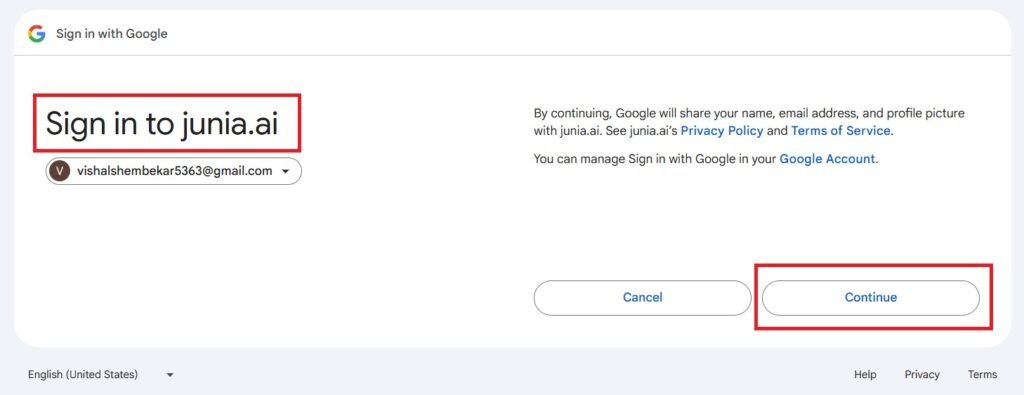This screenshot has width=1024, height=395.
Task: Open the English (United States) language dropdown
Action: pos(101,375)
